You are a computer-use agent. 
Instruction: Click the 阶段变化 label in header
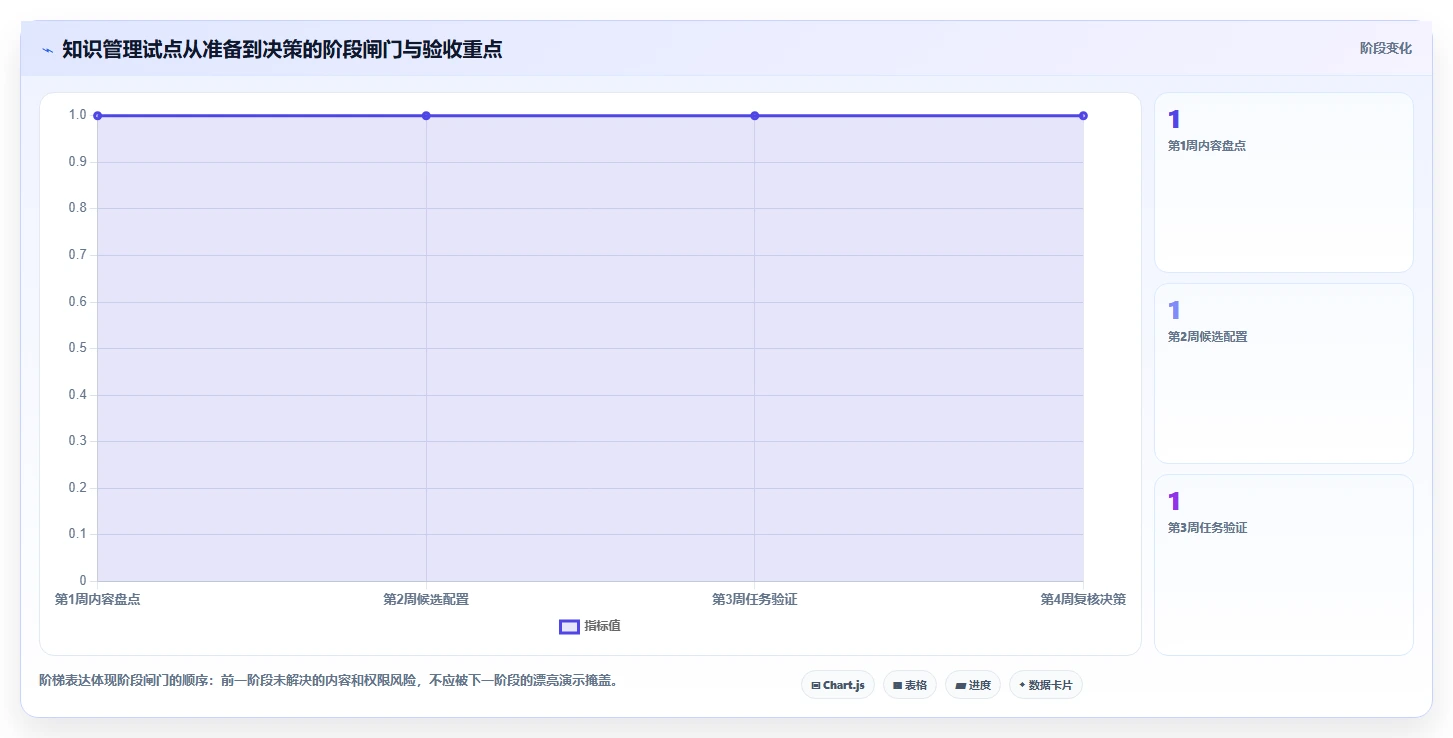click(x=1386, y=48)
